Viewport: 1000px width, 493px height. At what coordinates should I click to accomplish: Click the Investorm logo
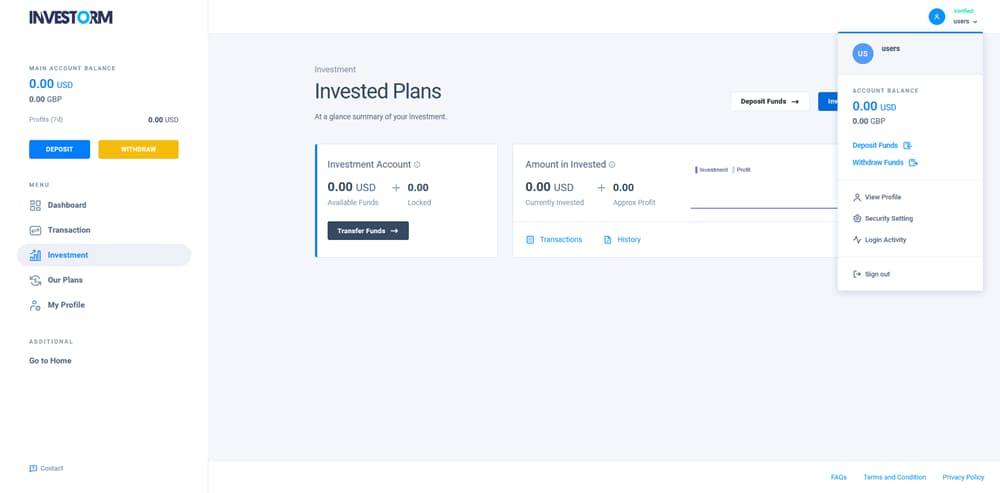tap(71, 17)
